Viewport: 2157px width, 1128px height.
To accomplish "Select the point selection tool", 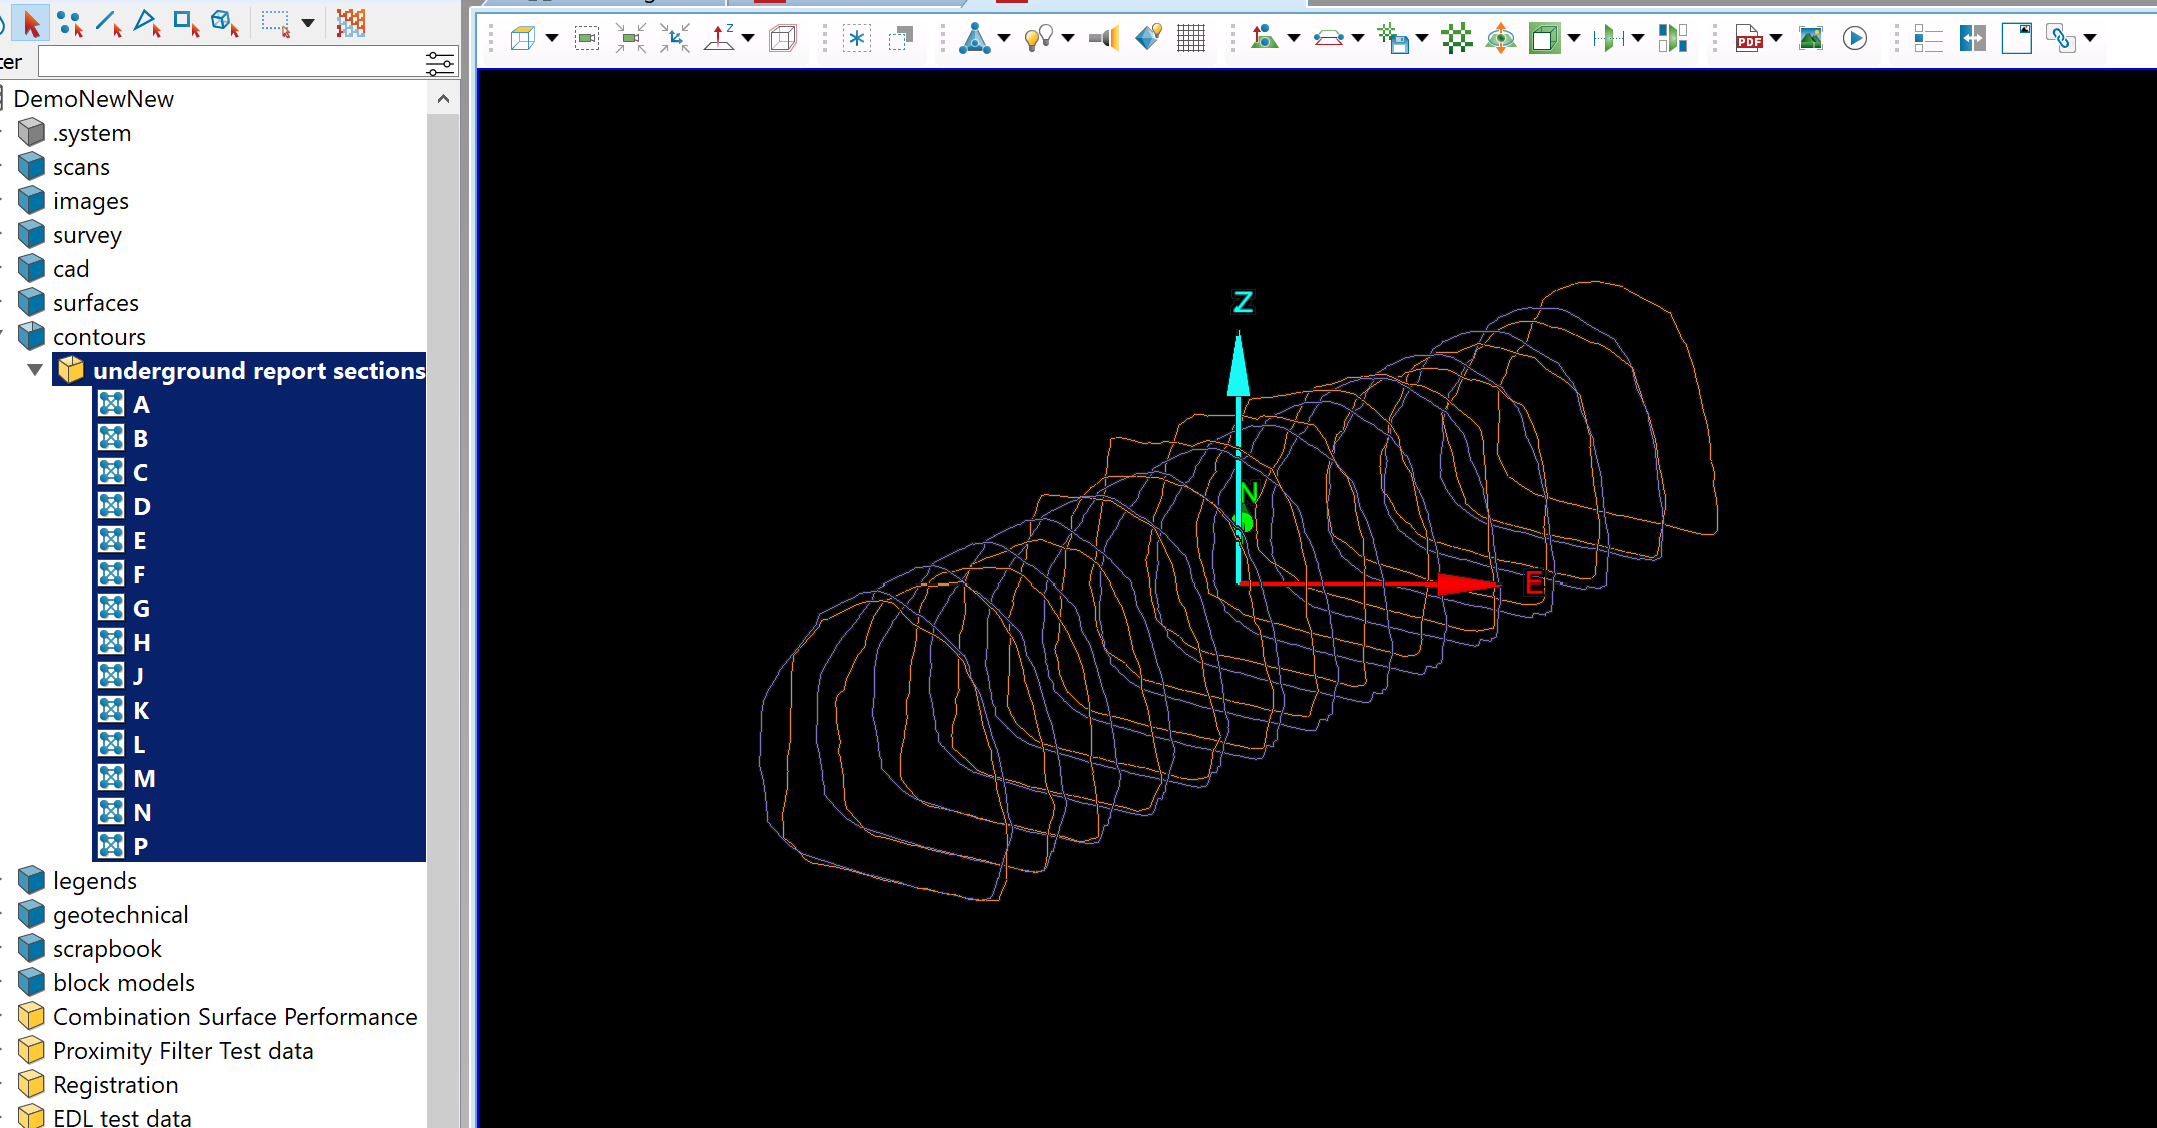I will coord(70,24).
